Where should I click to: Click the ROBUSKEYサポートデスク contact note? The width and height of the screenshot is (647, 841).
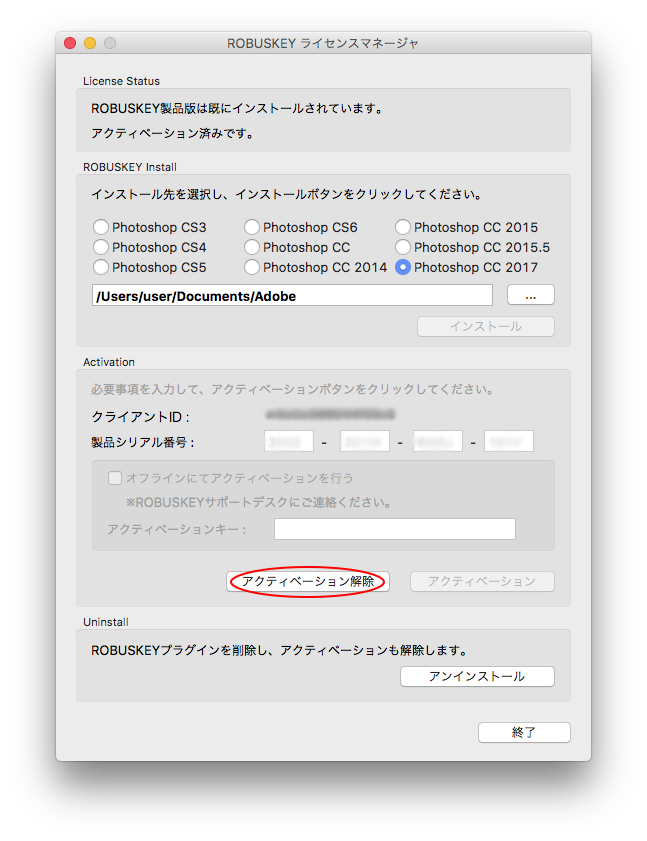258,503
